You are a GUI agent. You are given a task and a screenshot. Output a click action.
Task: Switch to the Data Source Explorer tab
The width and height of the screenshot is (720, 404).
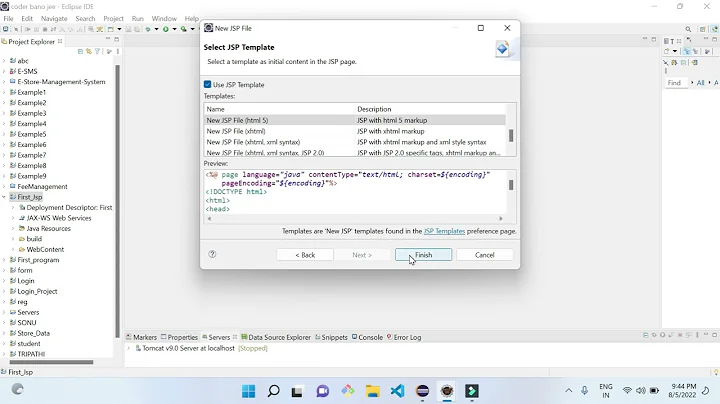pyautogui.click(x=276, y=337)
